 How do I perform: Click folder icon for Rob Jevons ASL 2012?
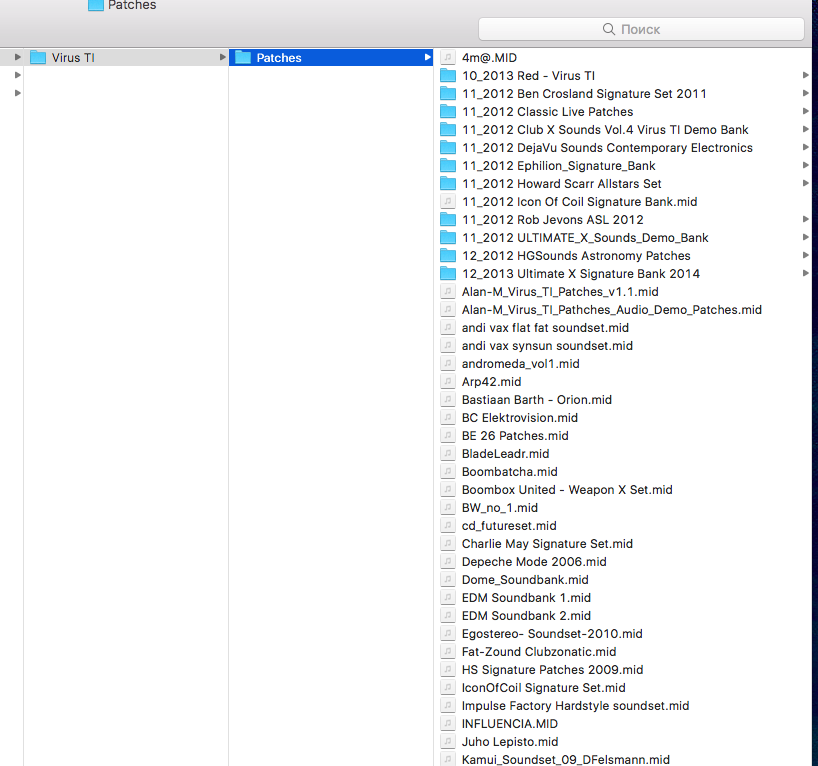click(x=448, y=220)
